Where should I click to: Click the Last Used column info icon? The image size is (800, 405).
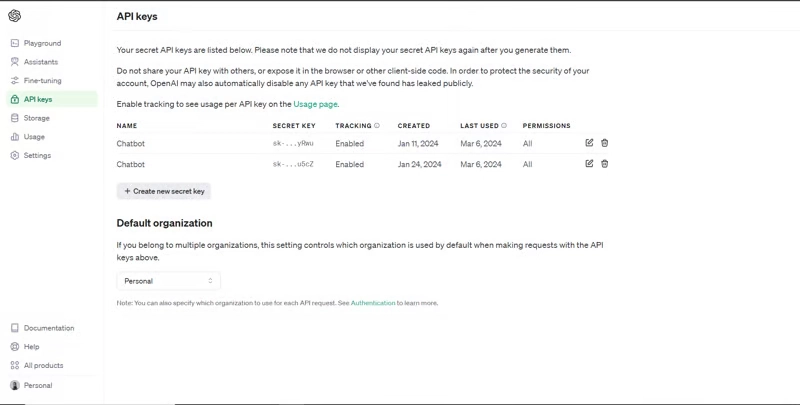coord(504,125)
